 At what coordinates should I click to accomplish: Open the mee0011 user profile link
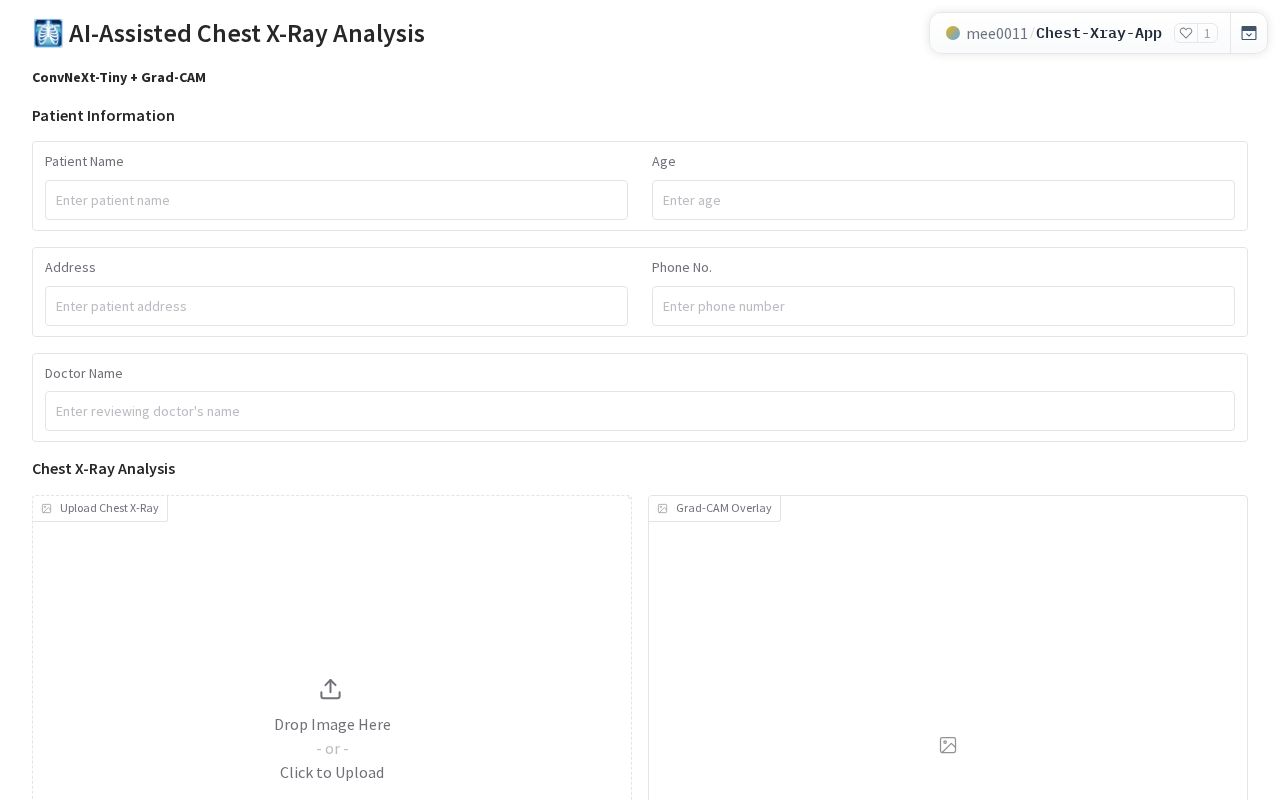click(997, 33)
